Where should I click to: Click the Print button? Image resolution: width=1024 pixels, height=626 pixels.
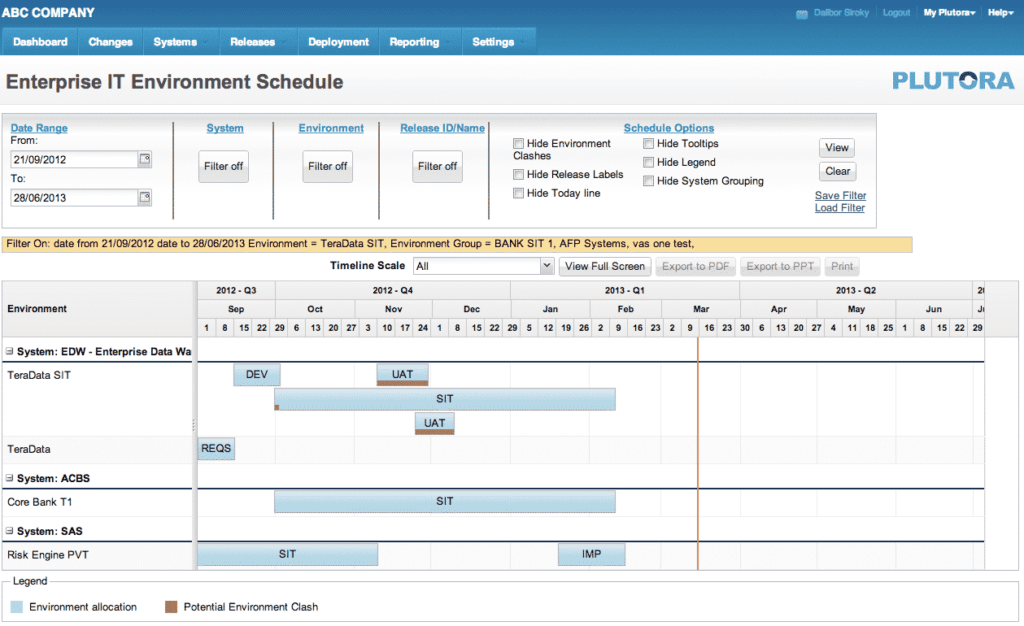[842, 266]
